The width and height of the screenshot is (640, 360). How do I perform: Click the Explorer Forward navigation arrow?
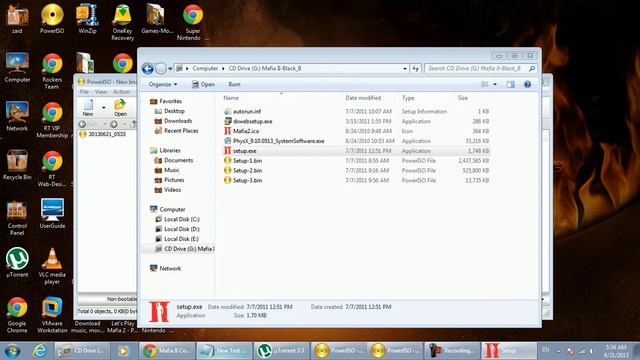161,69
